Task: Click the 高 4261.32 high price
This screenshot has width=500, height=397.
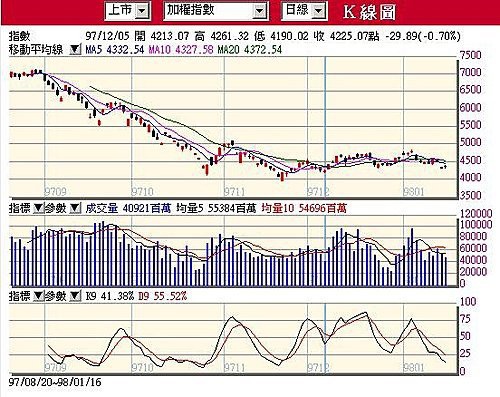Action: pos(222,36)
